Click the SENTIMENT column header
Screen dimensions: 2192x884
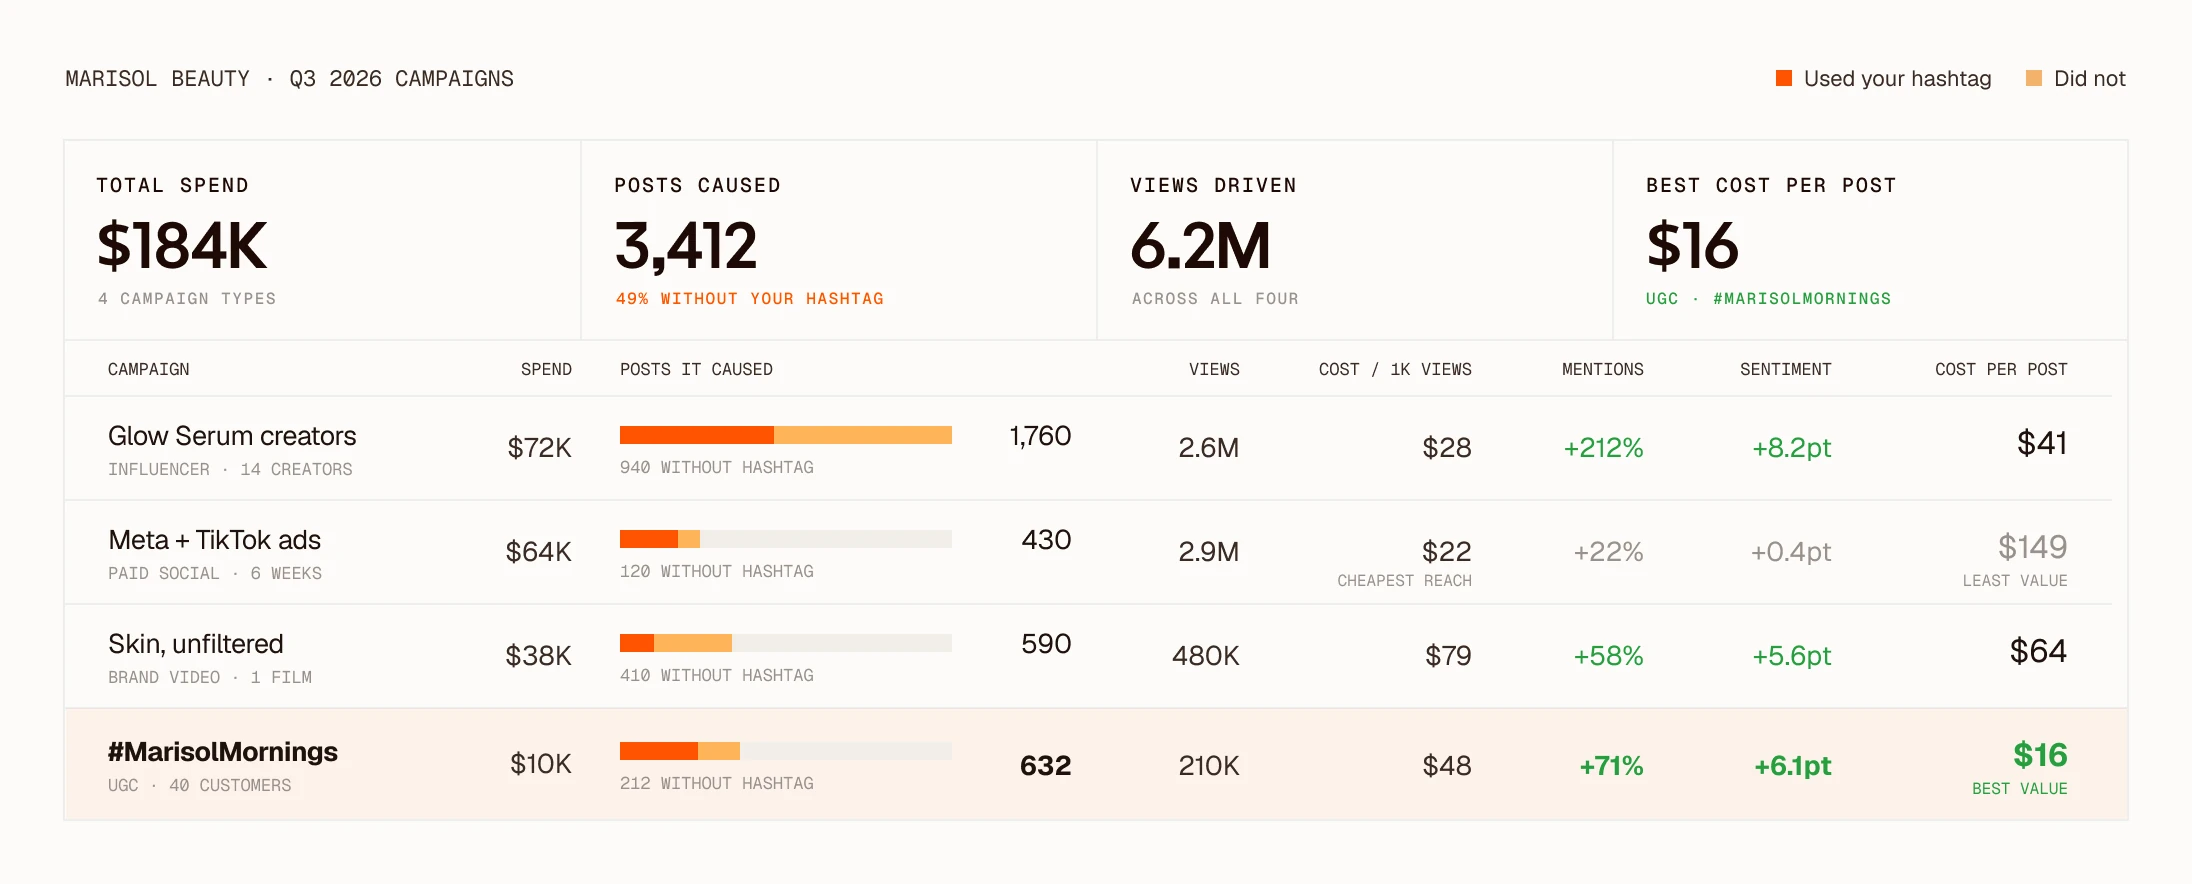click(1786, 369)
